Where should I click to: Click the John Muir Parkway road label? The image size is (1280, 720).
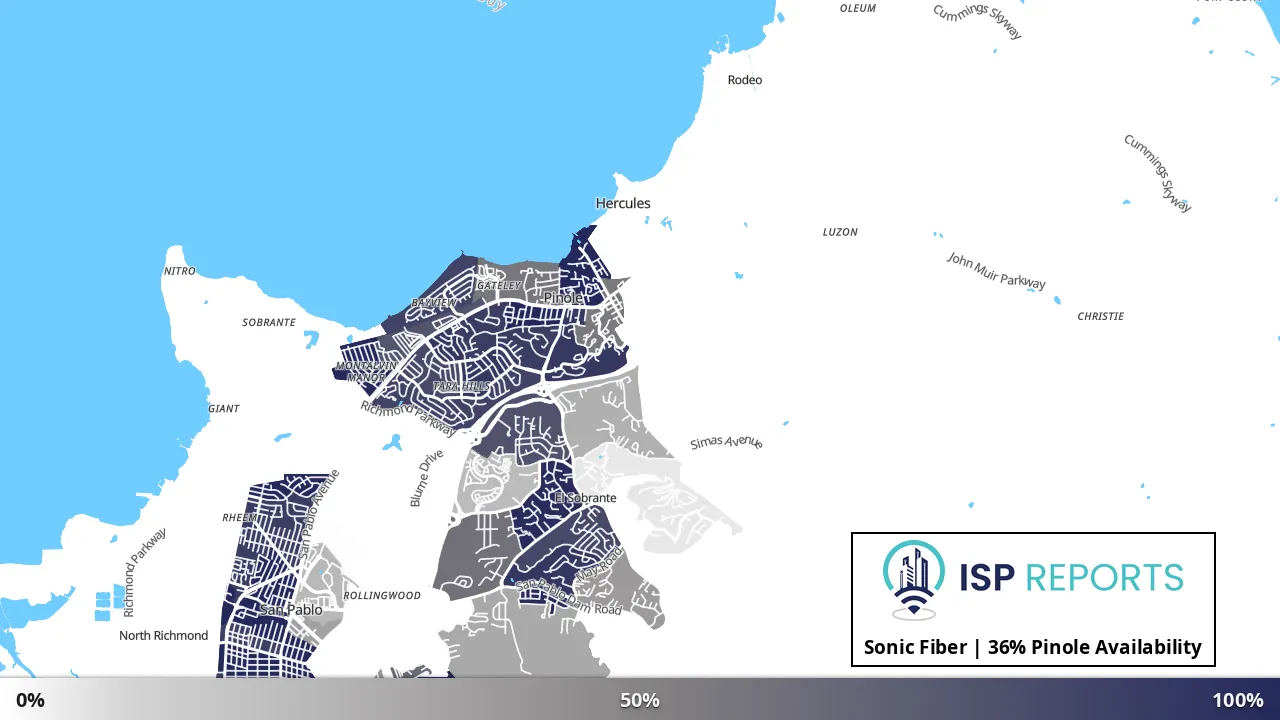(996, 271)
